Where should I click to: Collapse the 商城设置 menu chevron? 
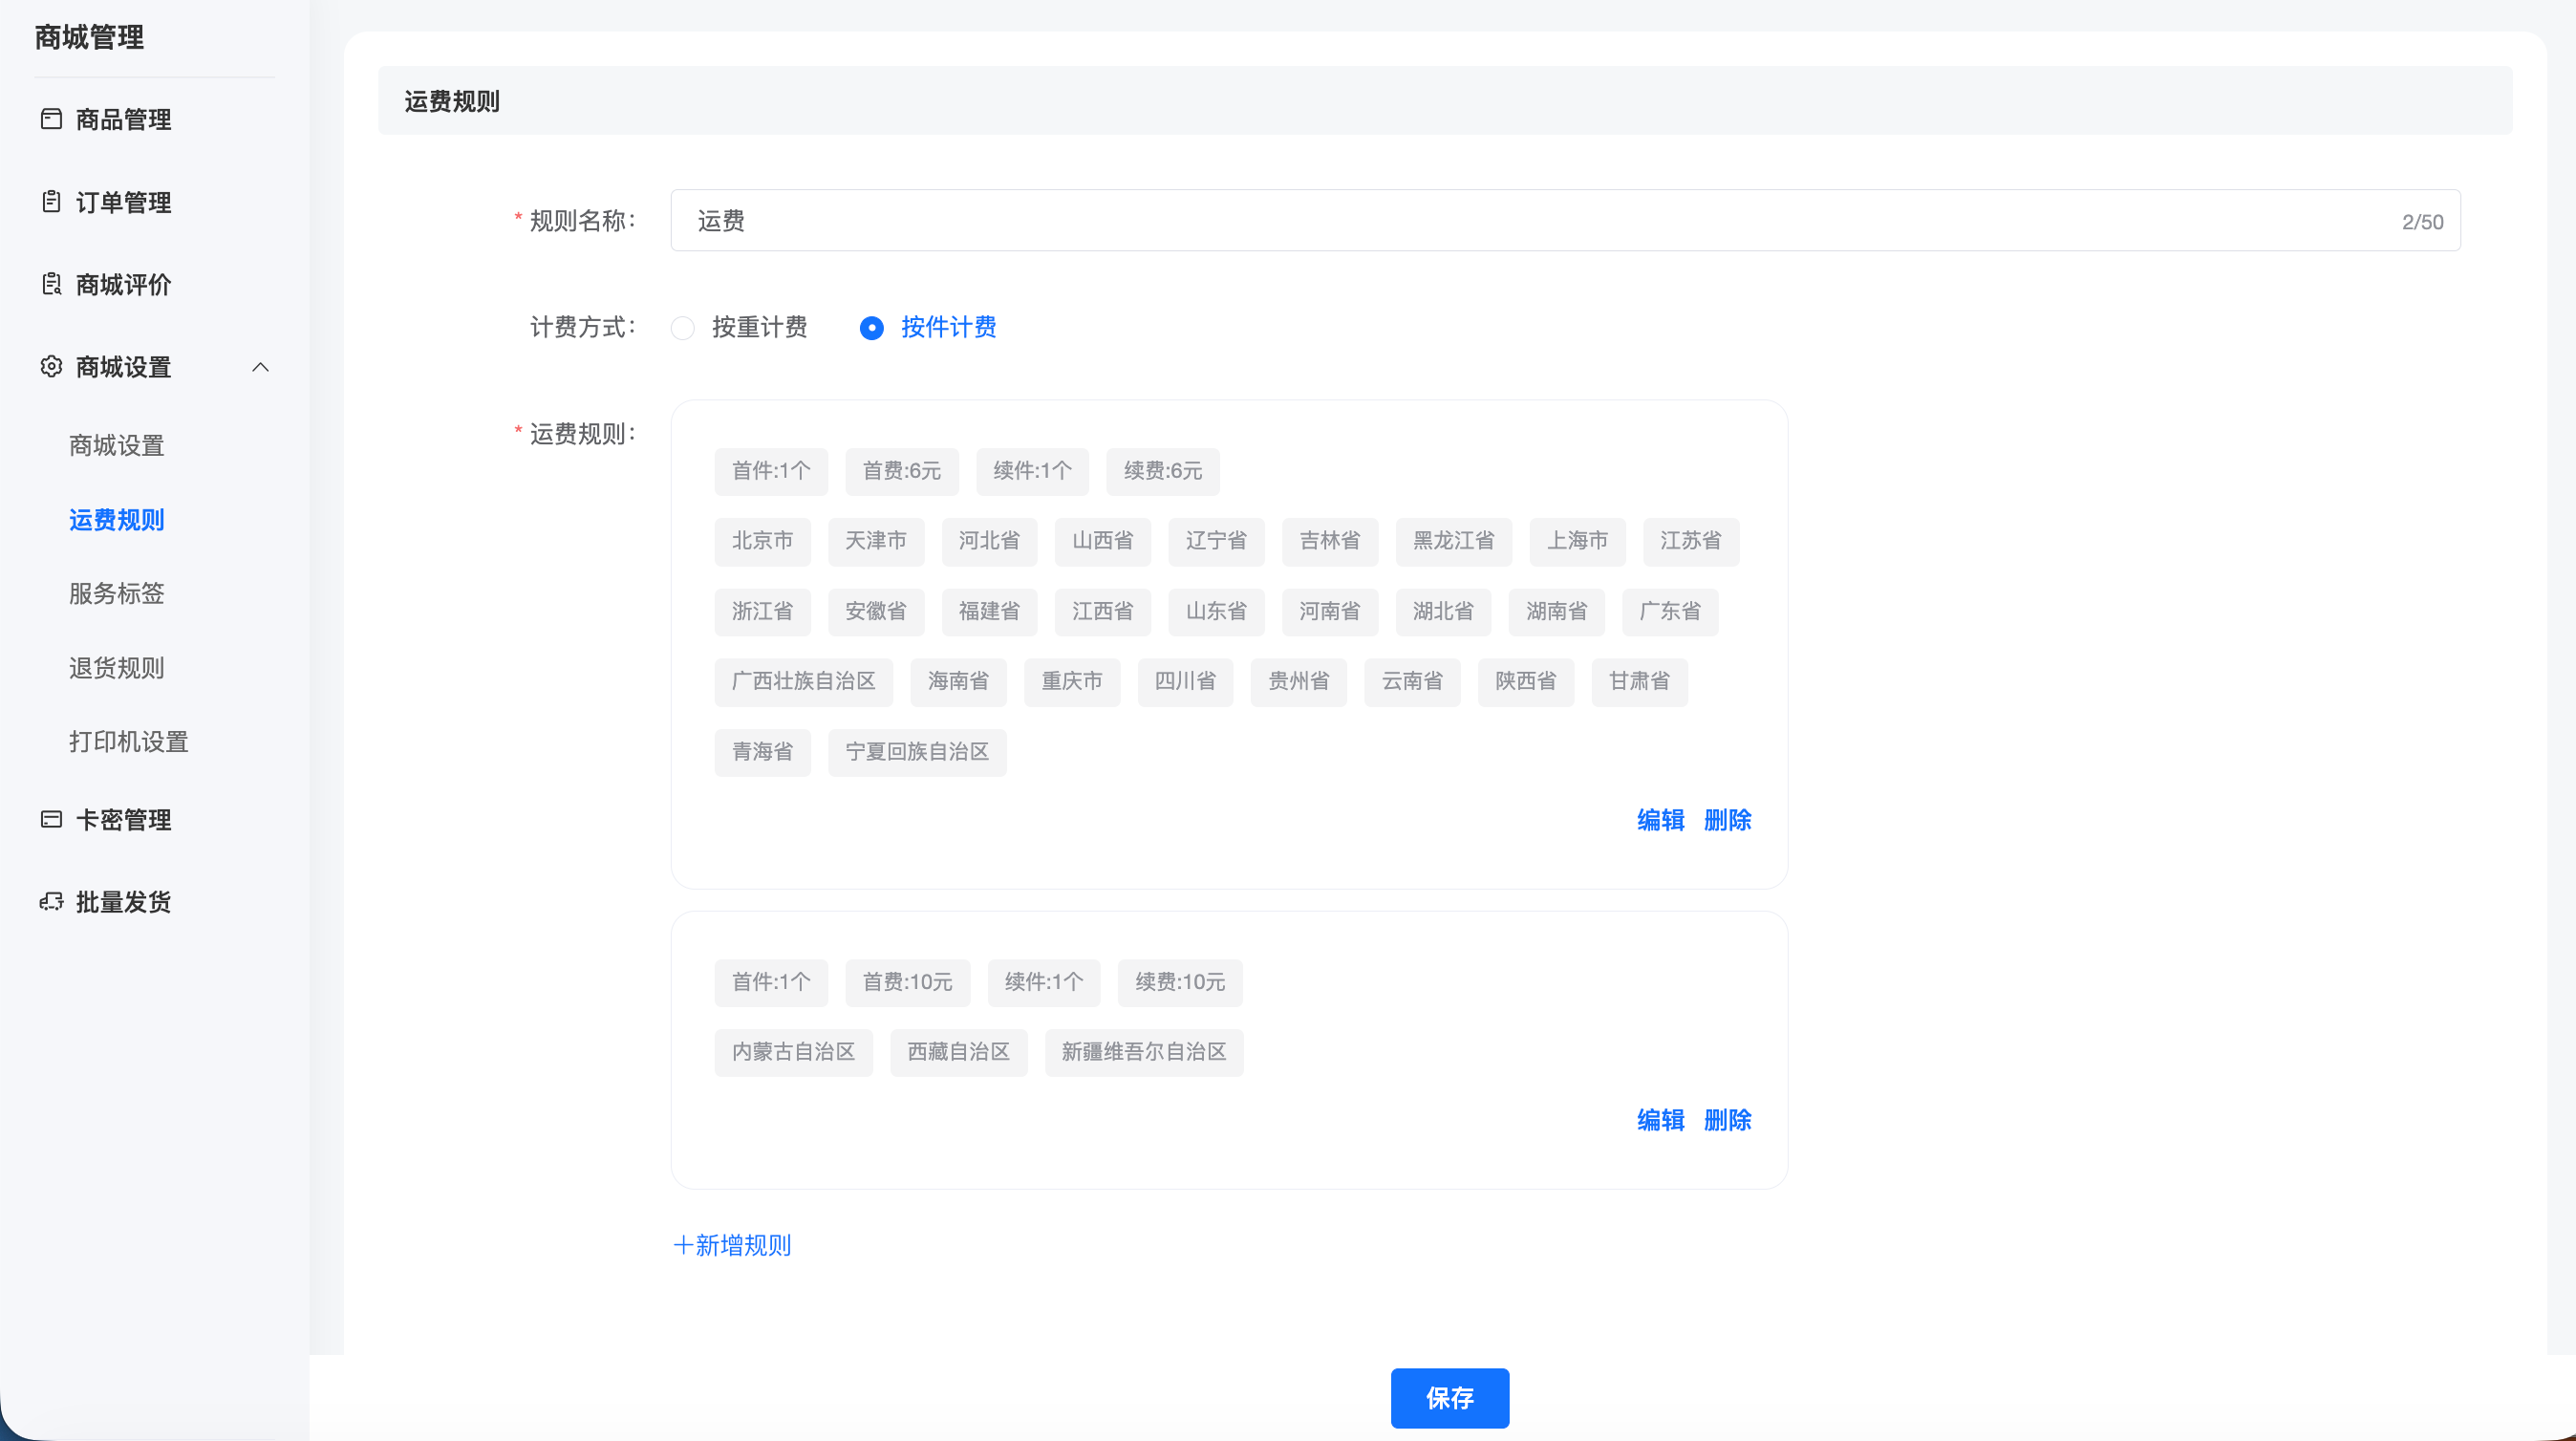coord(261,367)
